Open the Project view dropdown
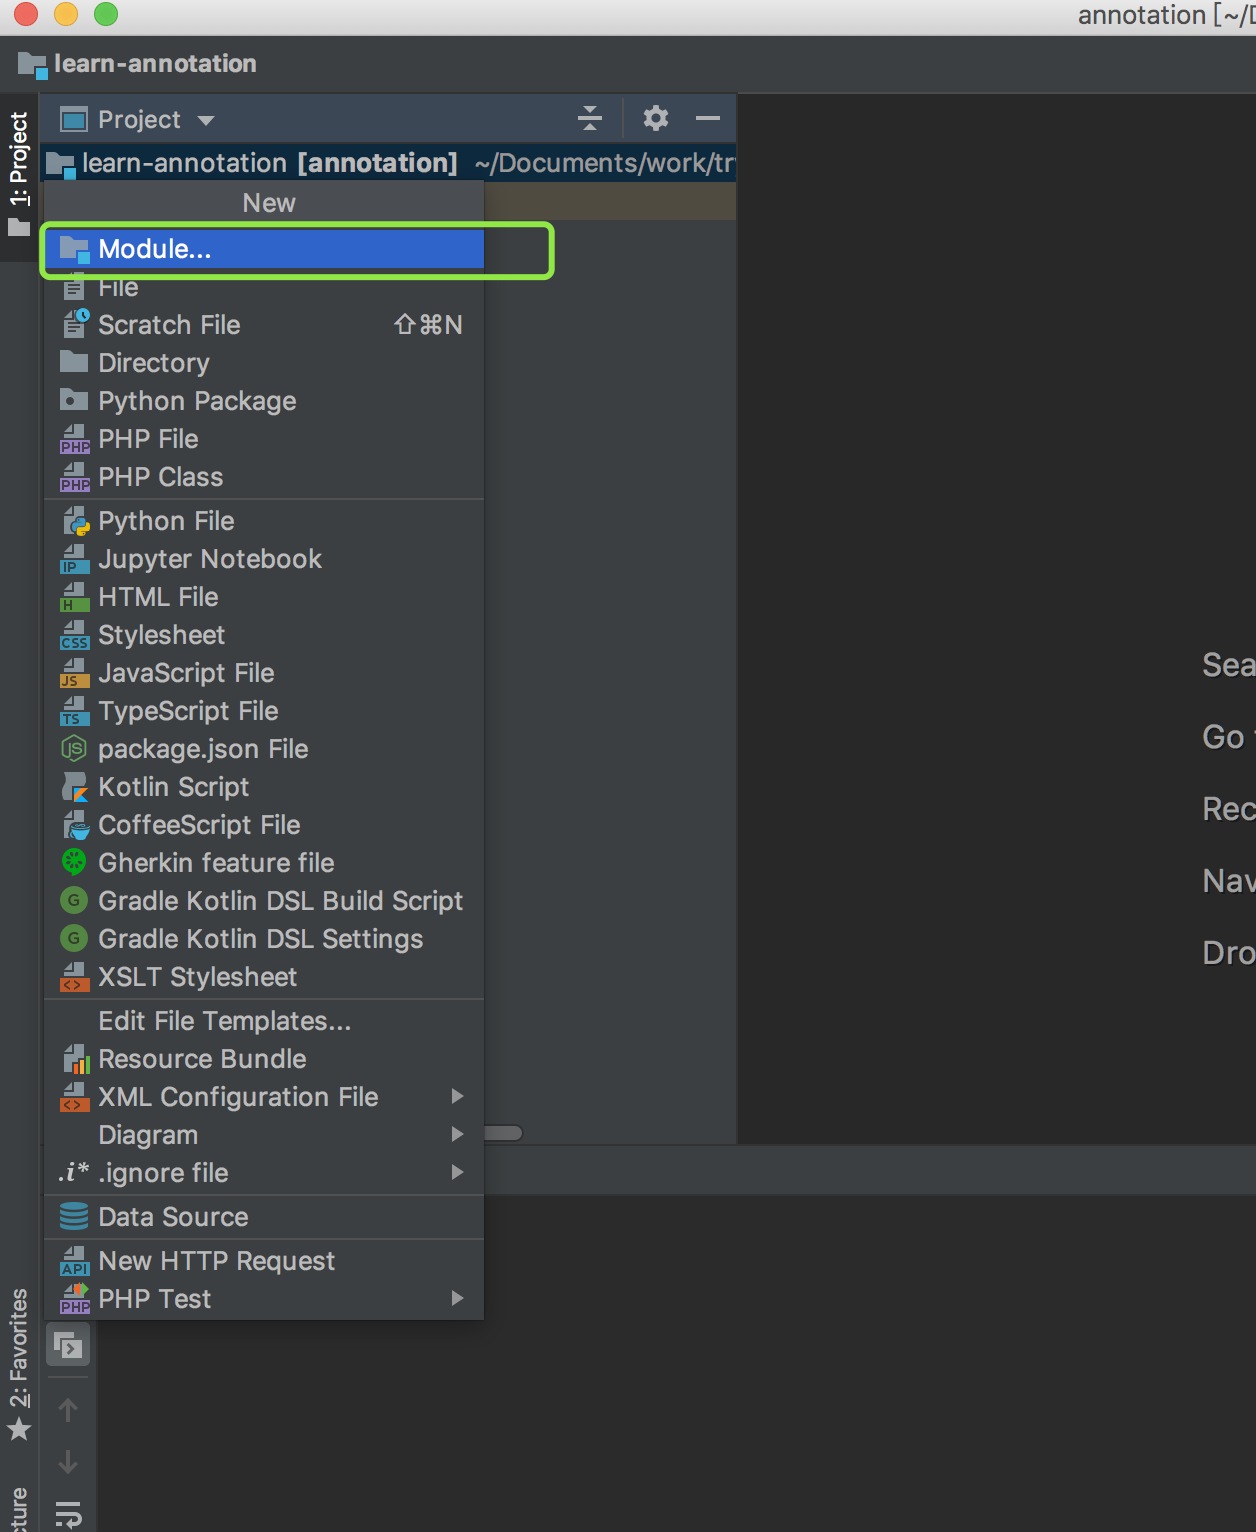This screenshot has height=1532, width=1256. click(138, 120)
